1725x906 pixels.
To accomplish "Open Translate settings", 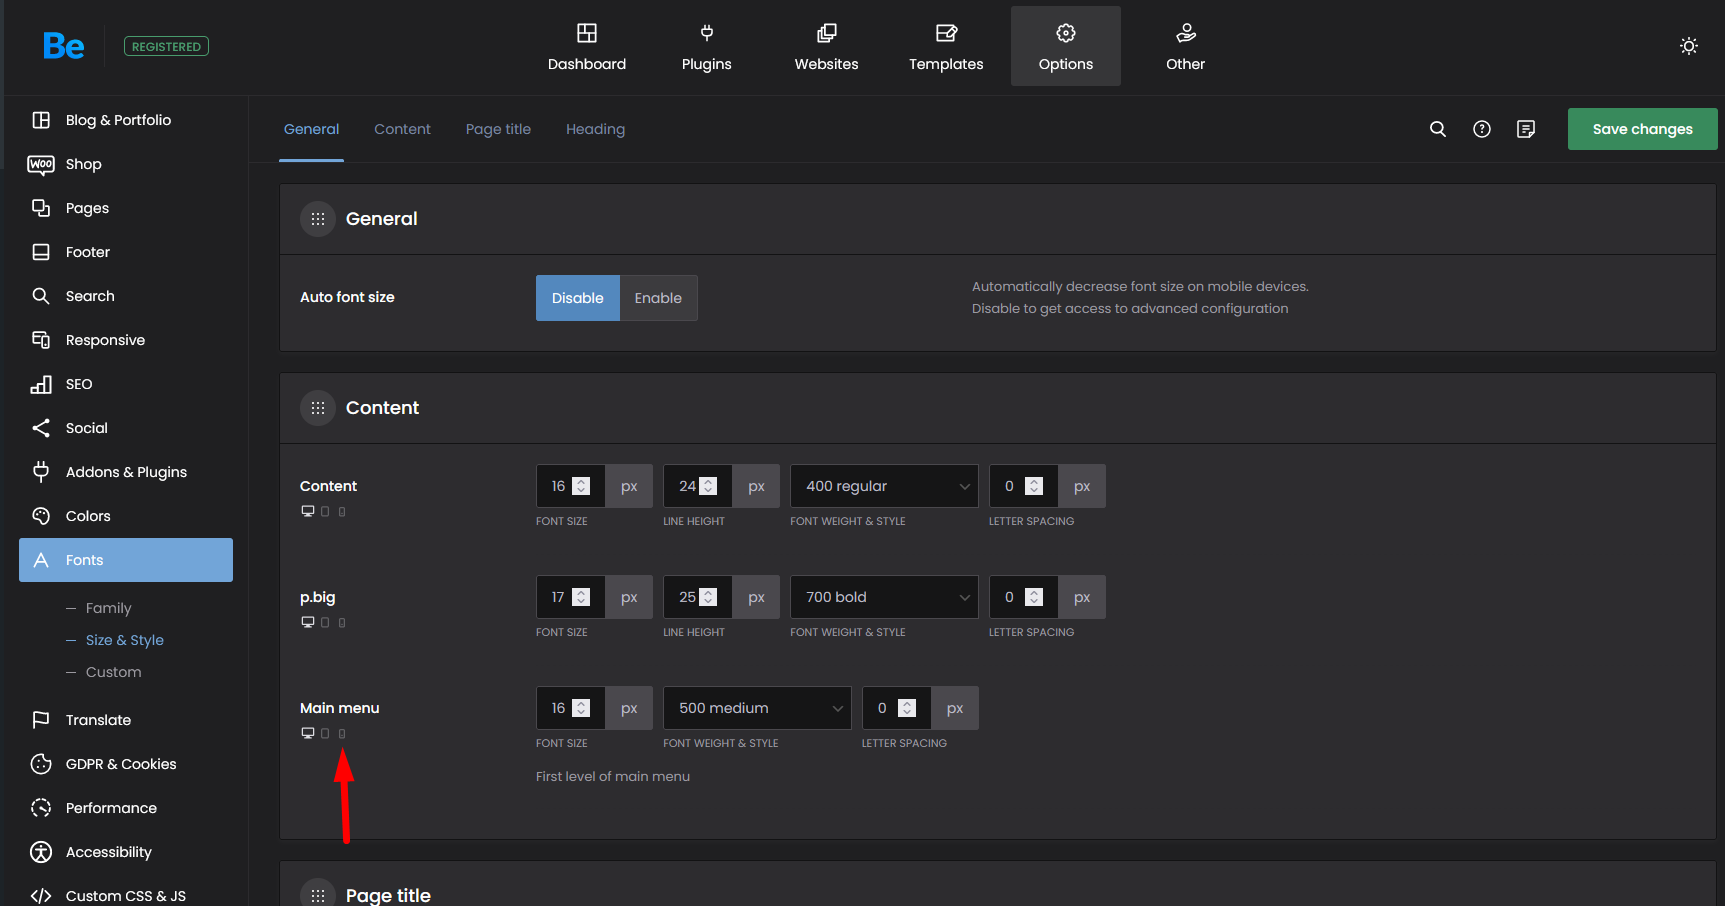I will [126, 720].
